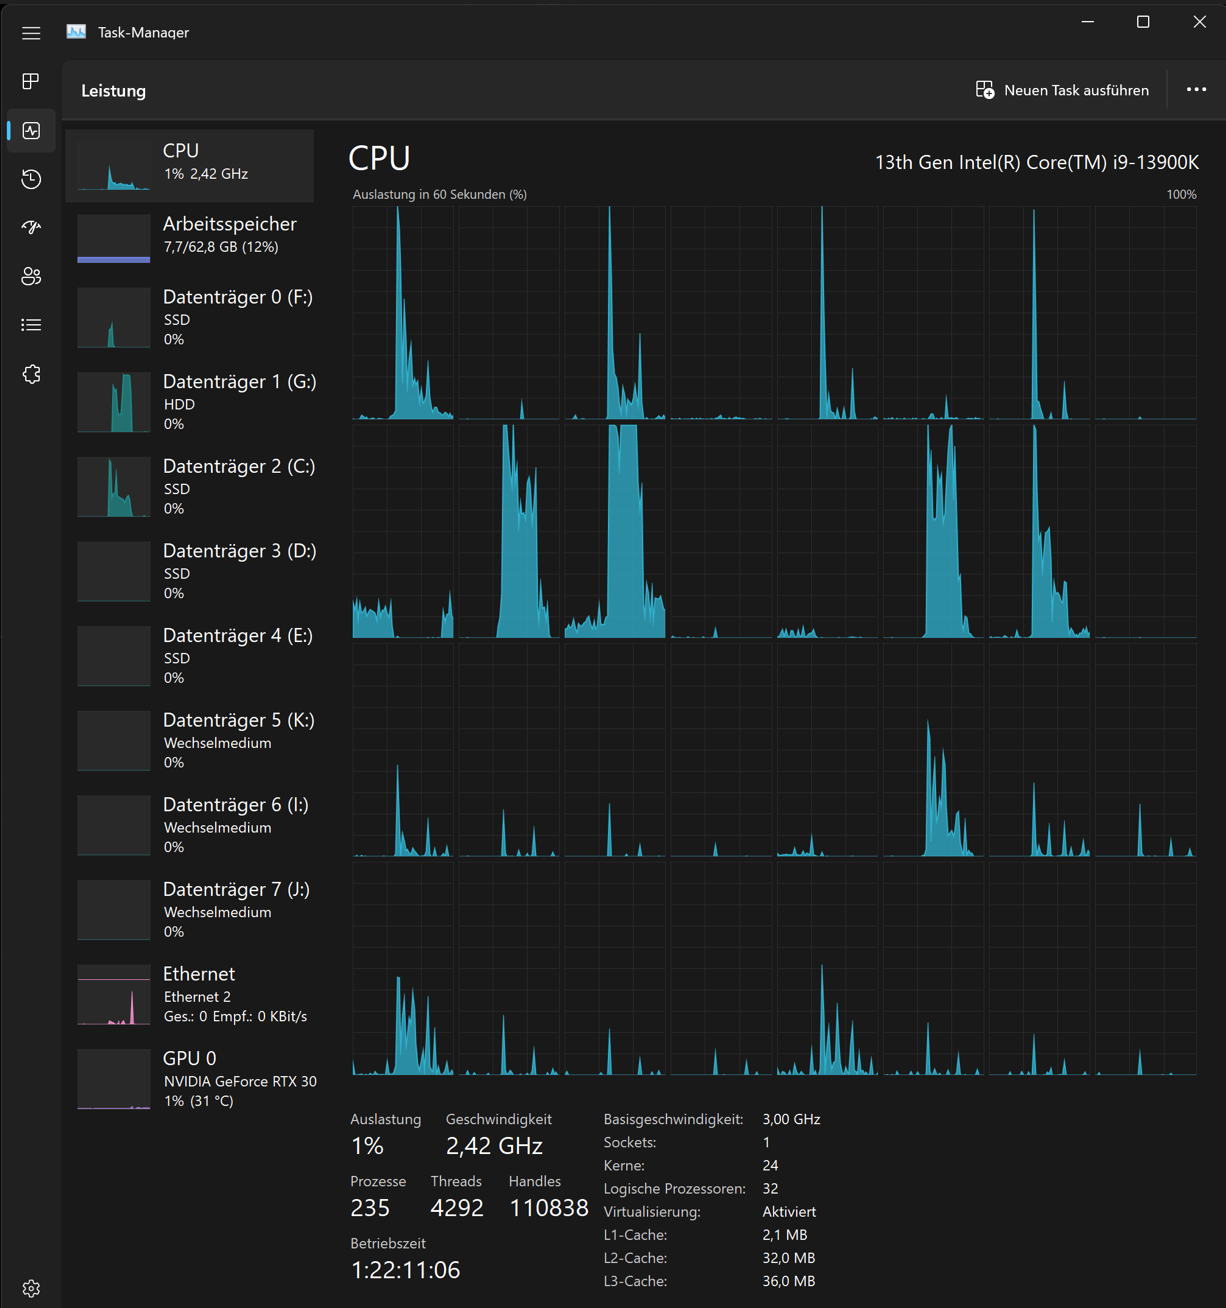Select the Performance (Leistung) sidebar icon

(x=31, y=130)
